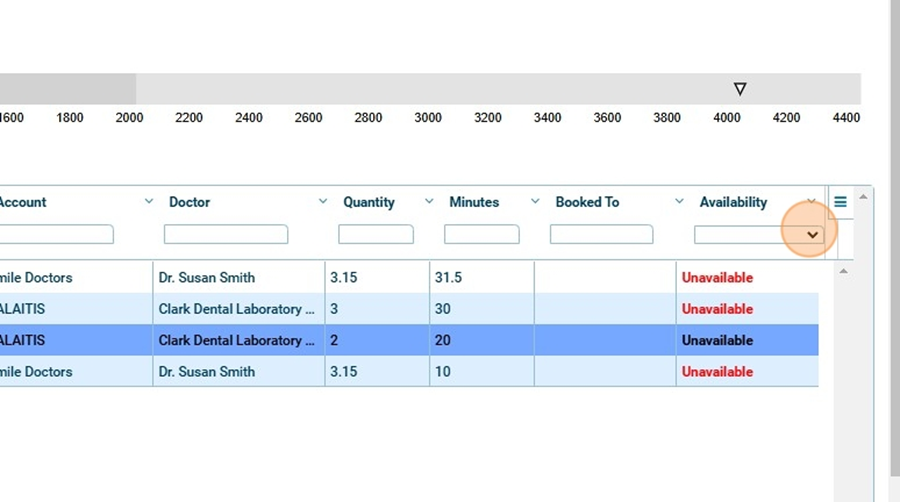Select the Minutes 30 cell
This screenshot has height=502, width=900.
482,309
